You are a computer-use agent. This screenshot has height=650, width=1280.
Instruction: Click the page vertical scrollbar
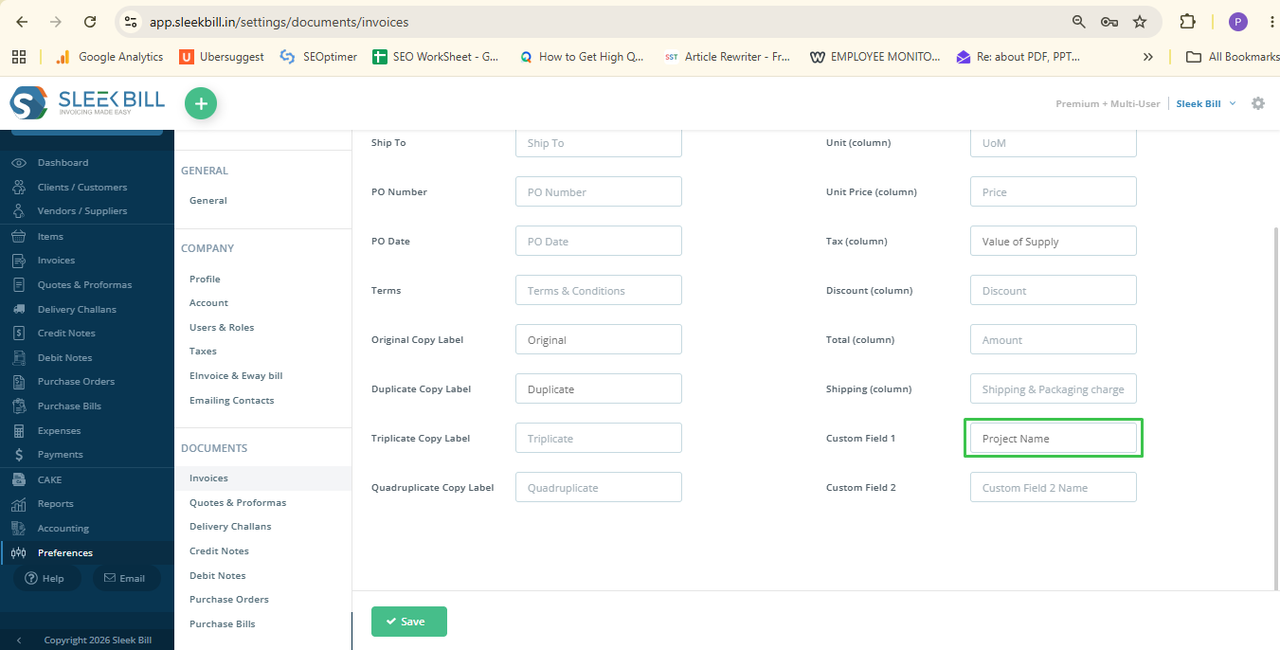point(1274,407)
